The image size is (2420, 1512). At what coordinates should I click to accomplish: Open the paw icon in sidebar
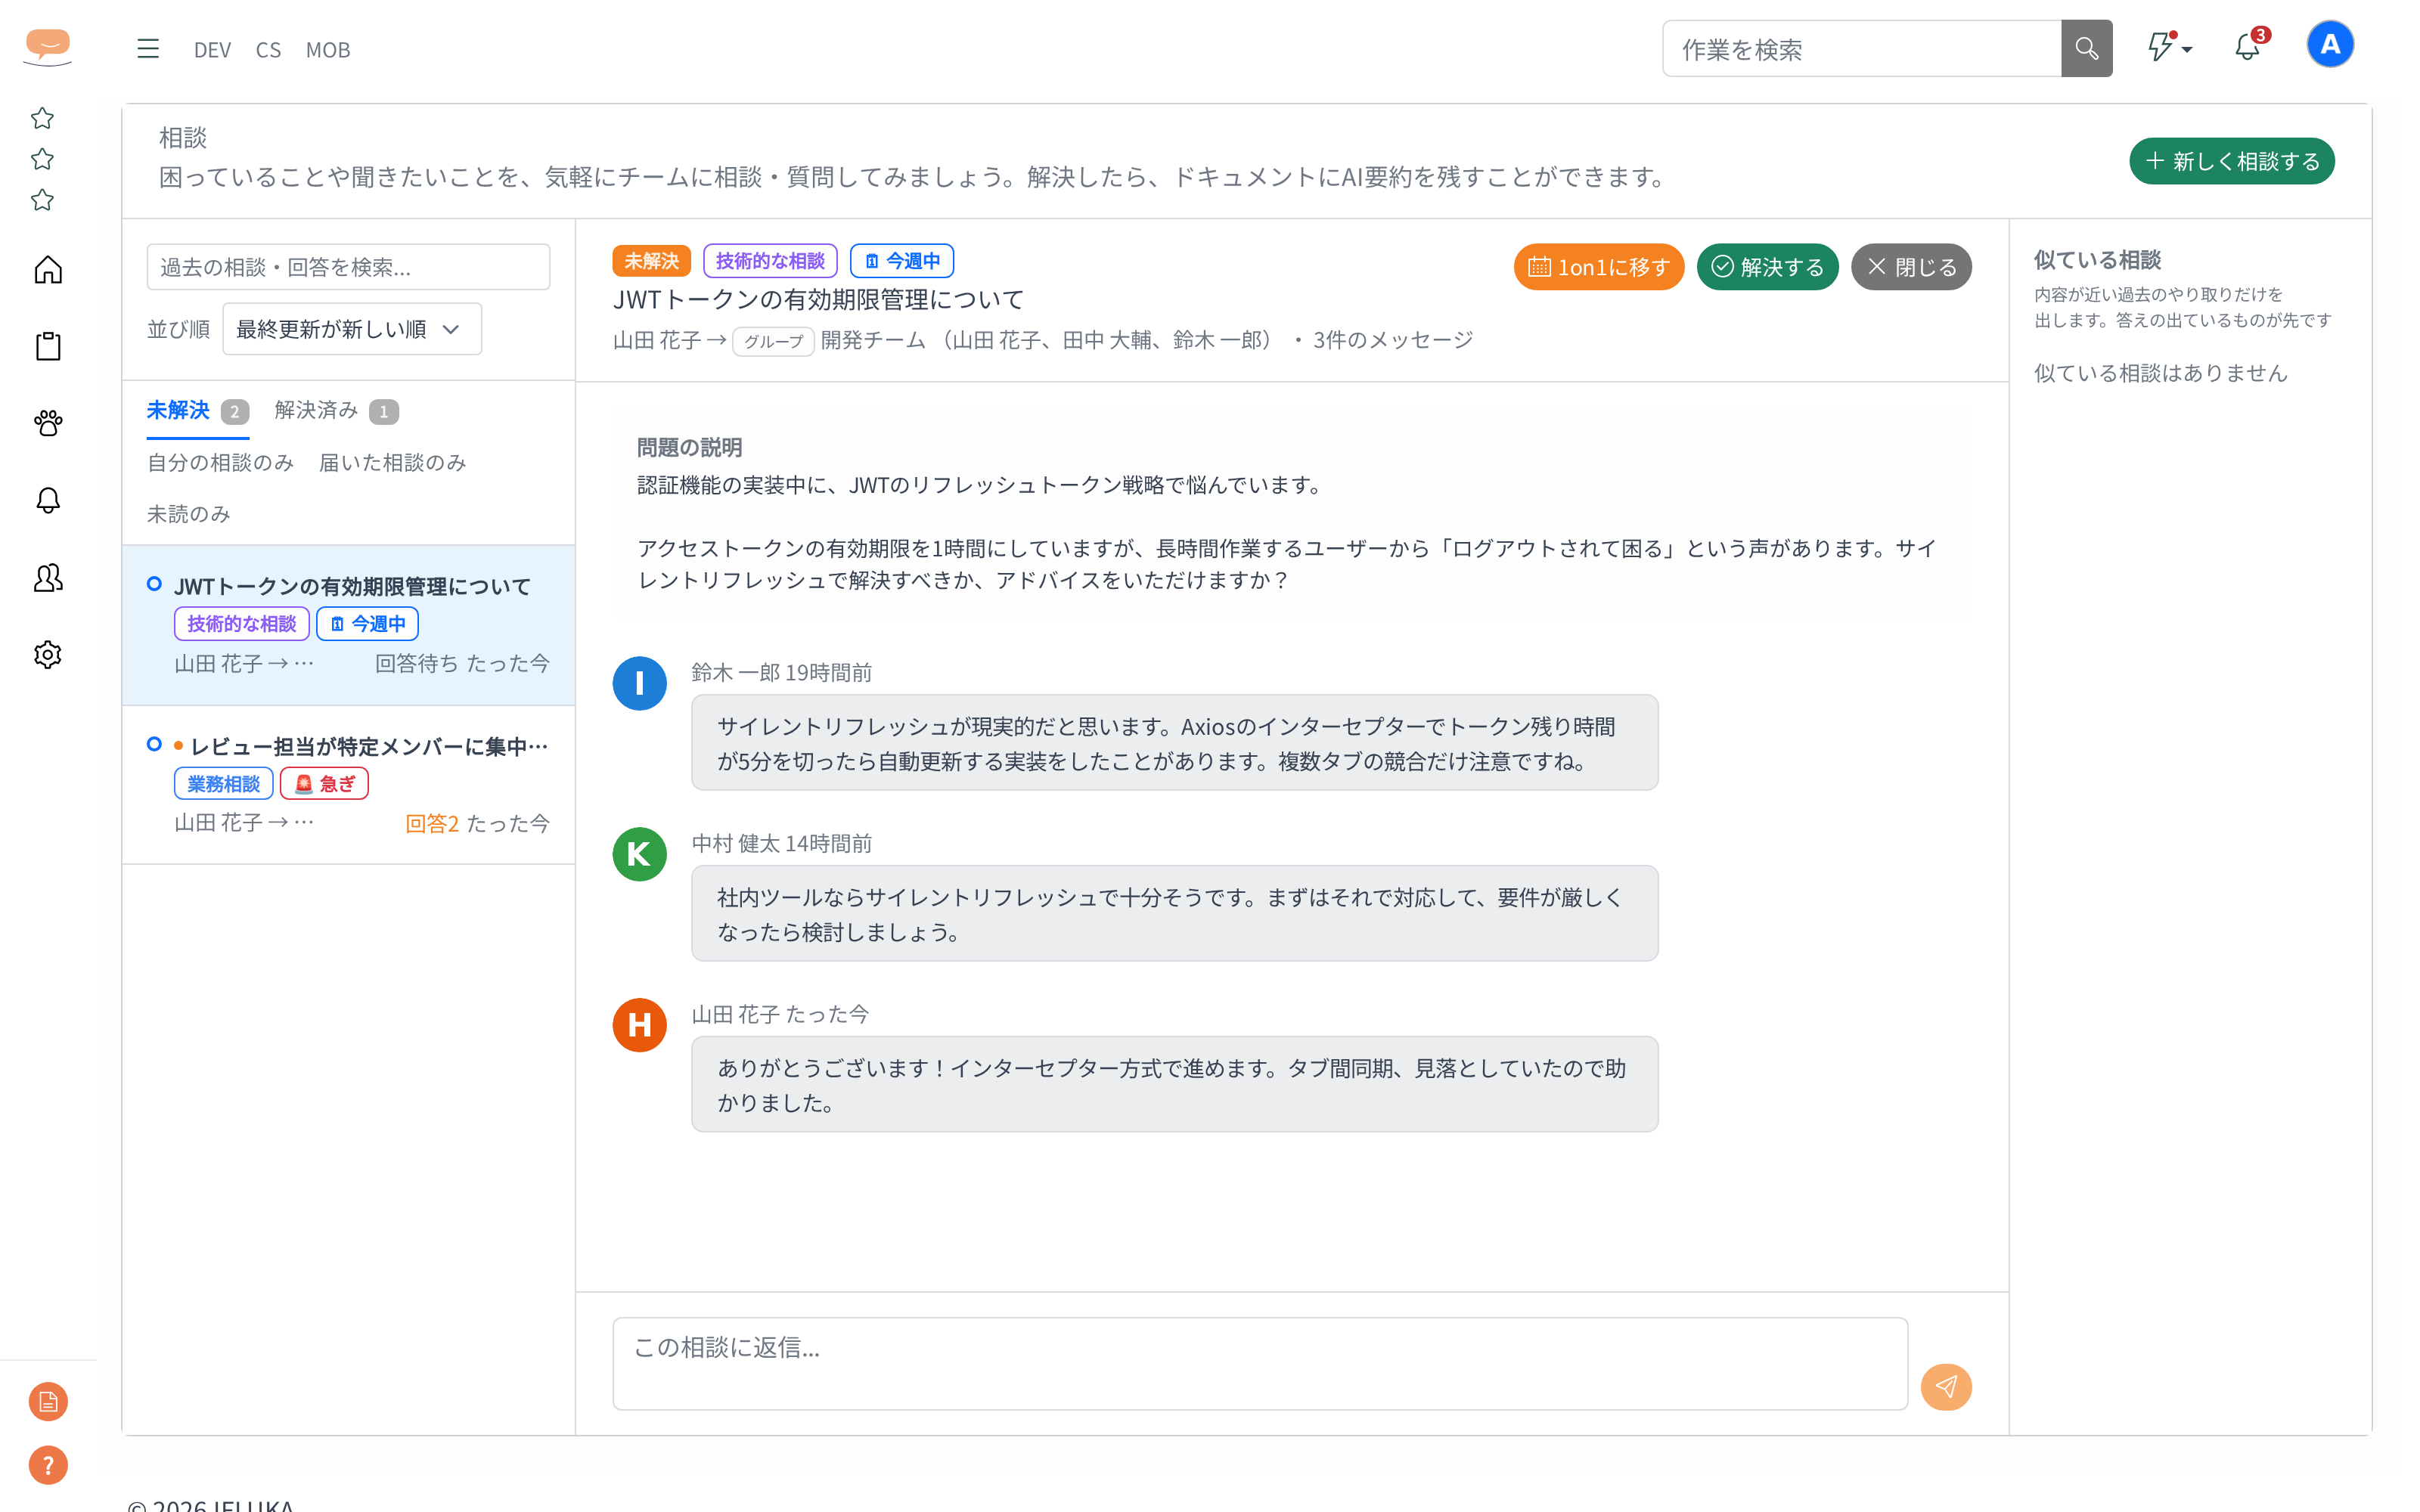point(48,424)
